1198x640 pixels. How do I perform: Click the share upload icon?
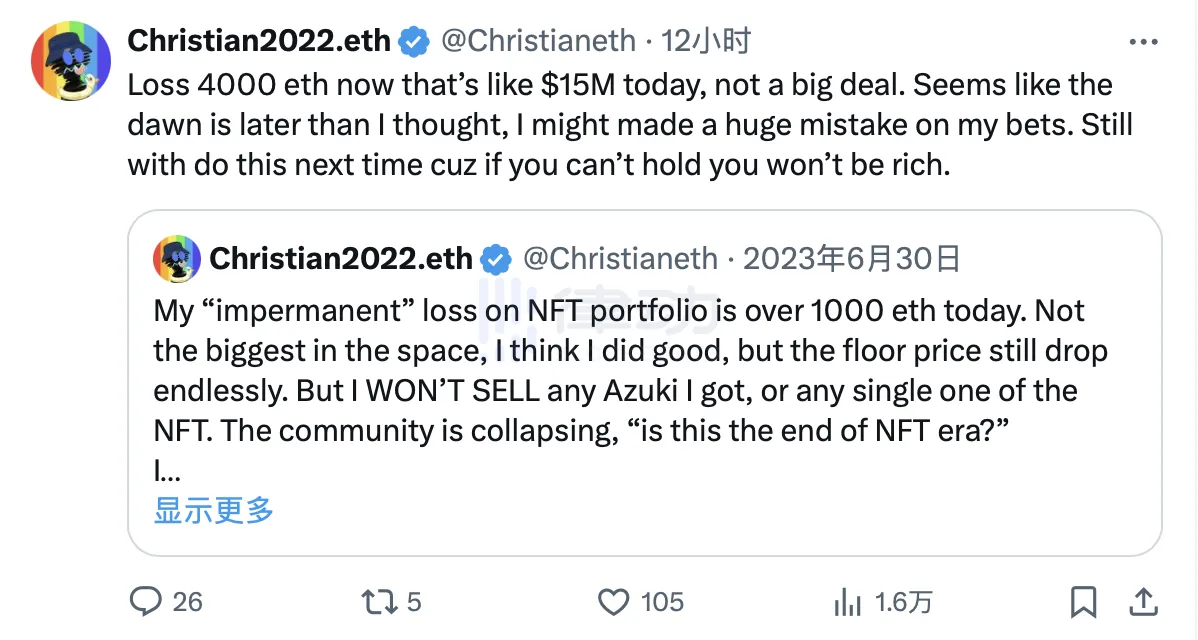[x=1143, y=601]
